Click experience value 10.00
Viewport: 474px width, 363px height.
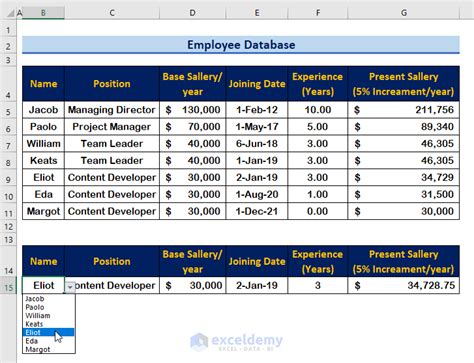pos(318,110)
